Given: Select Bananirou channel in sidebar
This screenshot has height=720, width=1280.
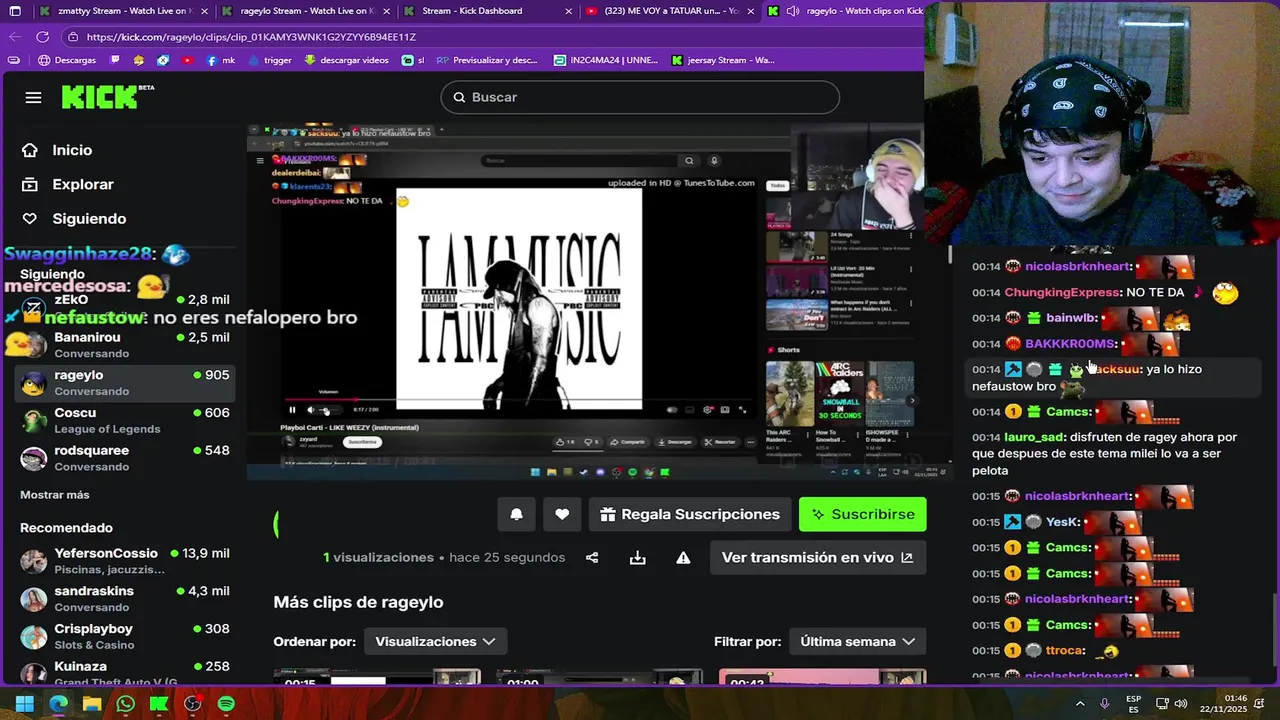Looking at the screenshot, I should tap(125, 345).
